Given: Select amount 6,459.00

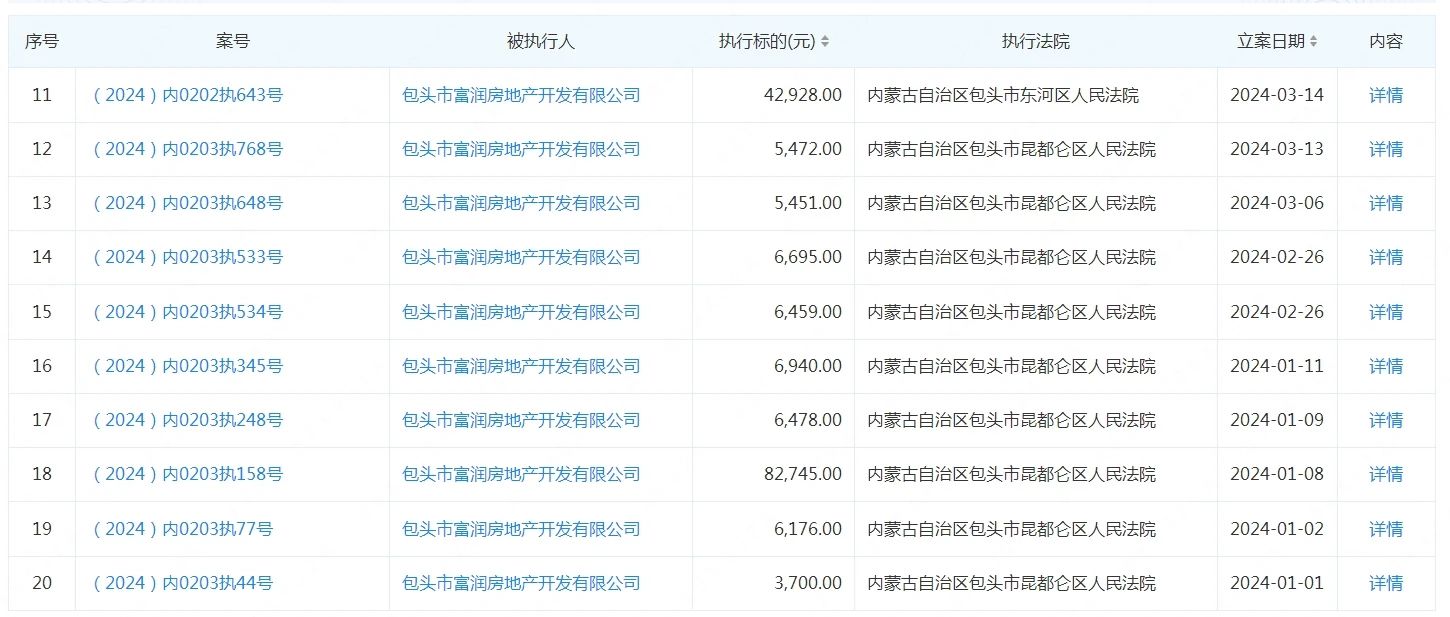Looking at the screenshot, I should (807, 312).
